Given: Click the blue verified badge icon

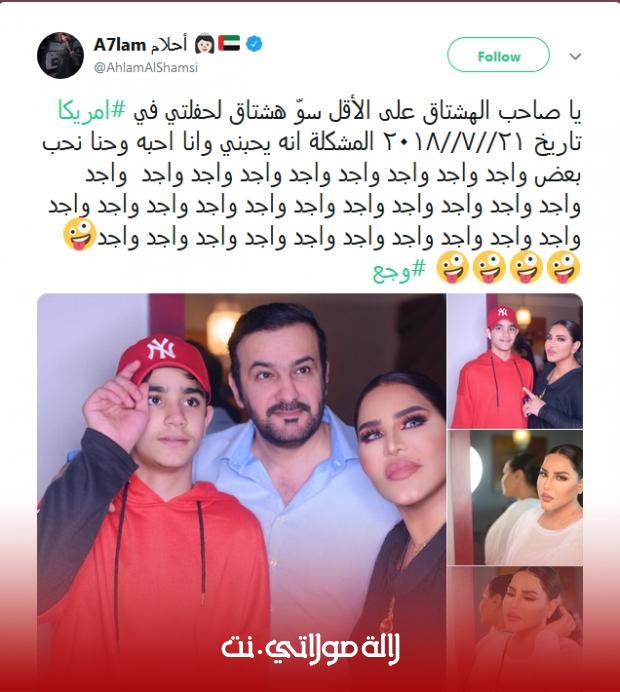Looking at the screenshot, I should pos(254,44).
